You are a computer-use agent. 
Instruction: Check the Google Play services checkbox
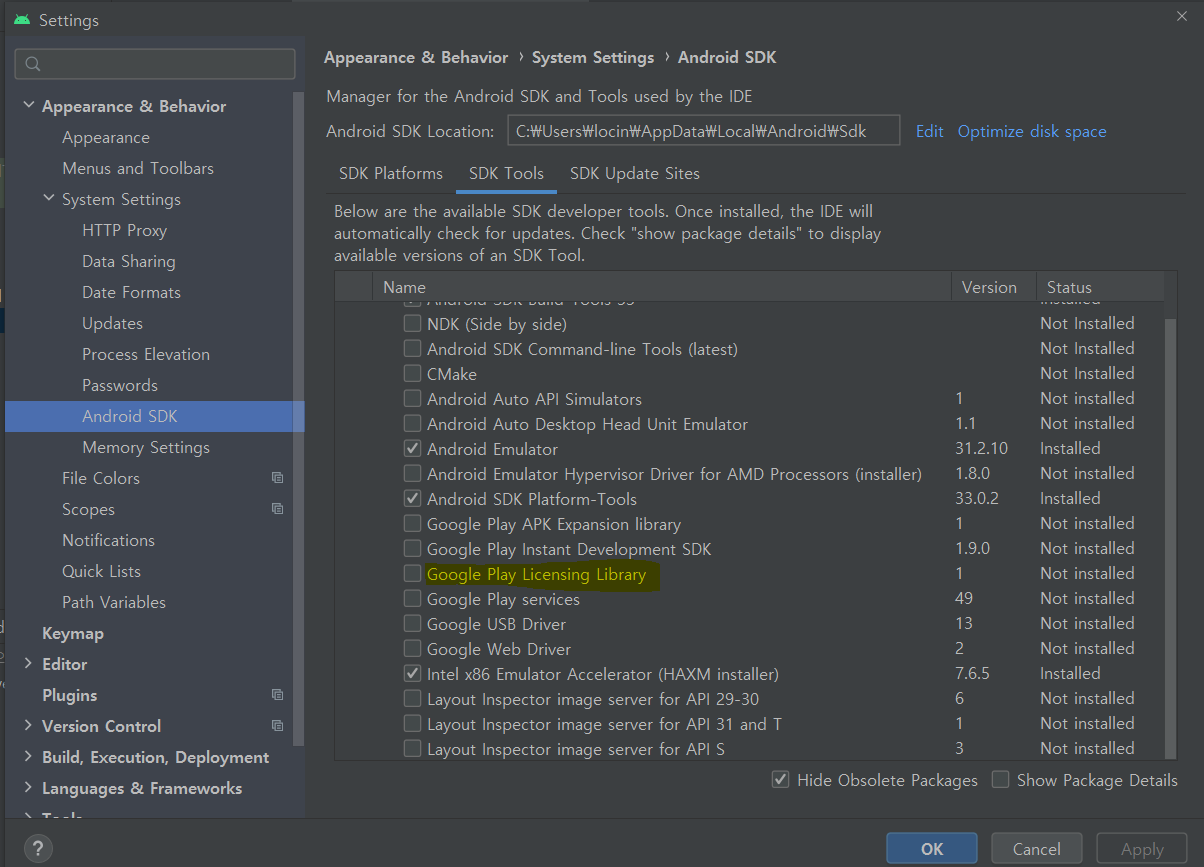pos(412,599)
